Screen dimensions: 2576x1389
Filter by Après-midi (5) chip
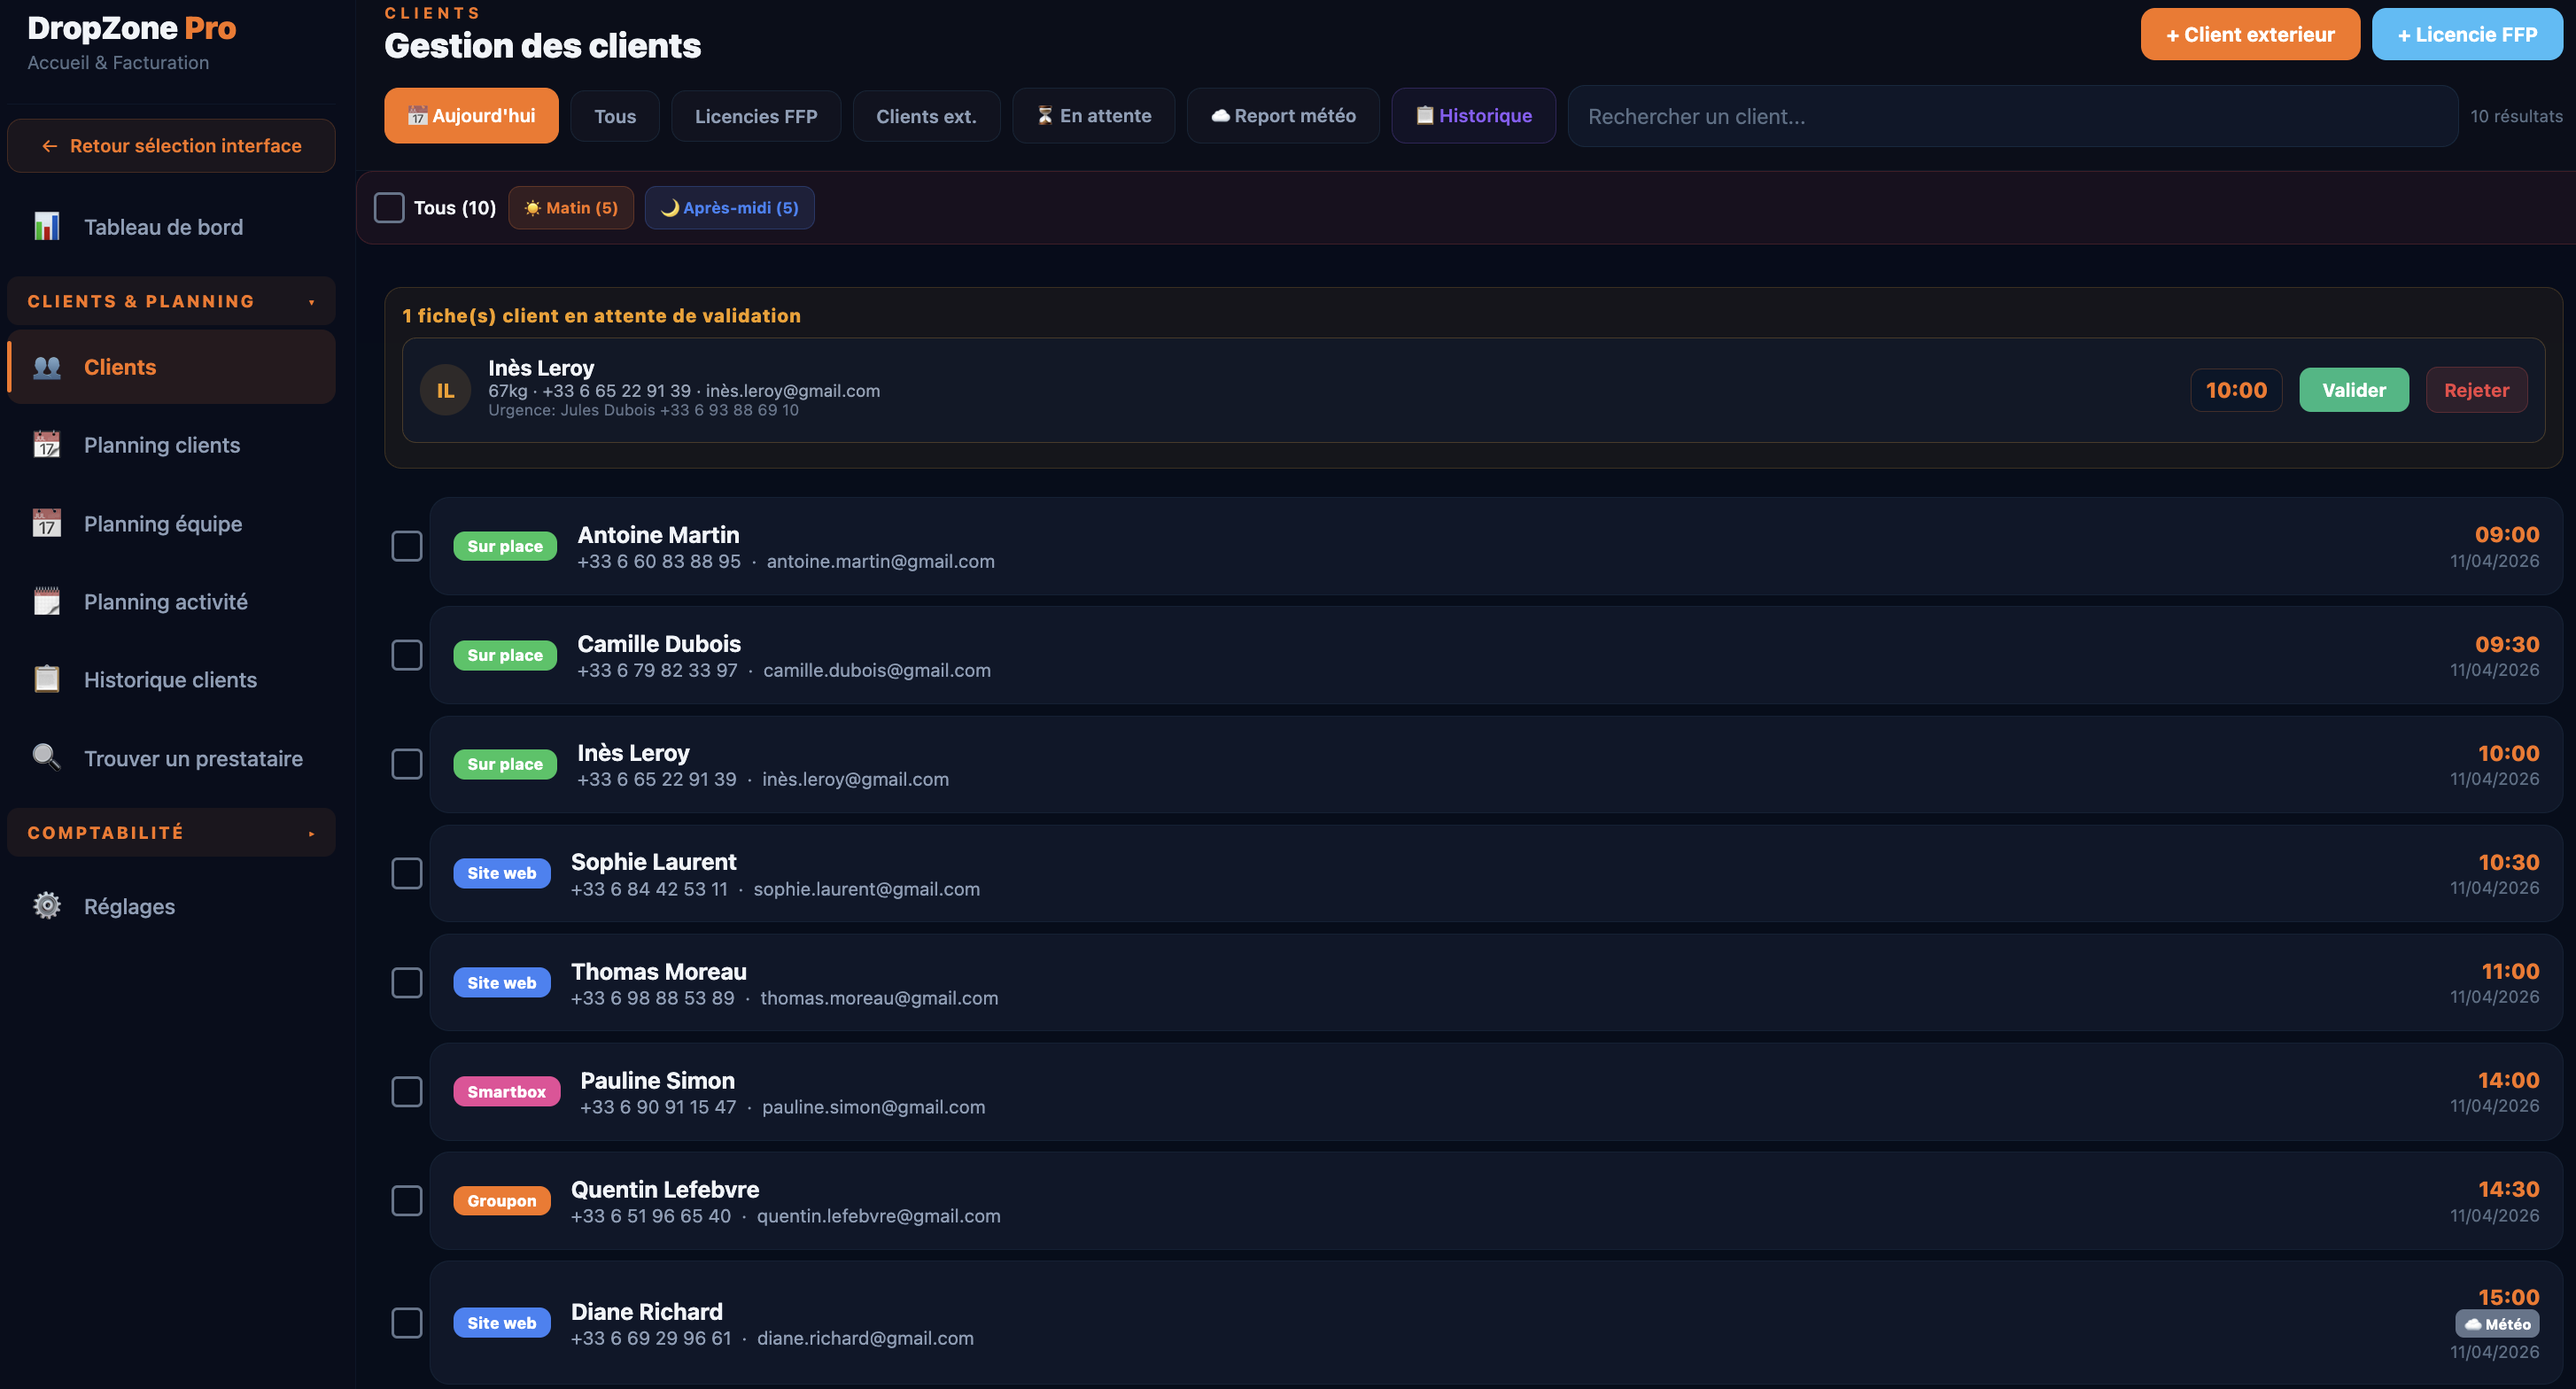coord(729,208)
